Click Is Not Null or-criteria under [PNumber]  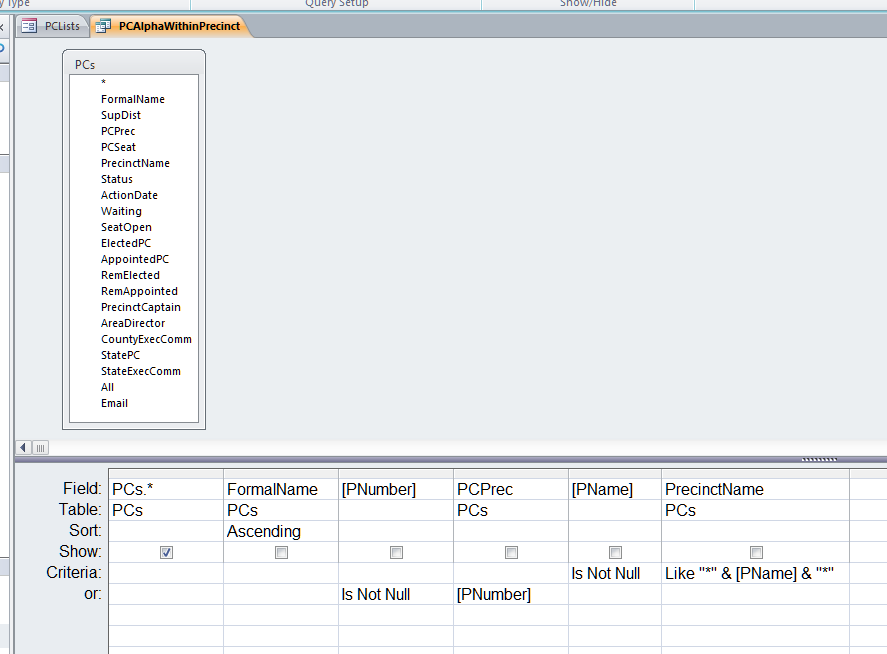tap(396, 594)
